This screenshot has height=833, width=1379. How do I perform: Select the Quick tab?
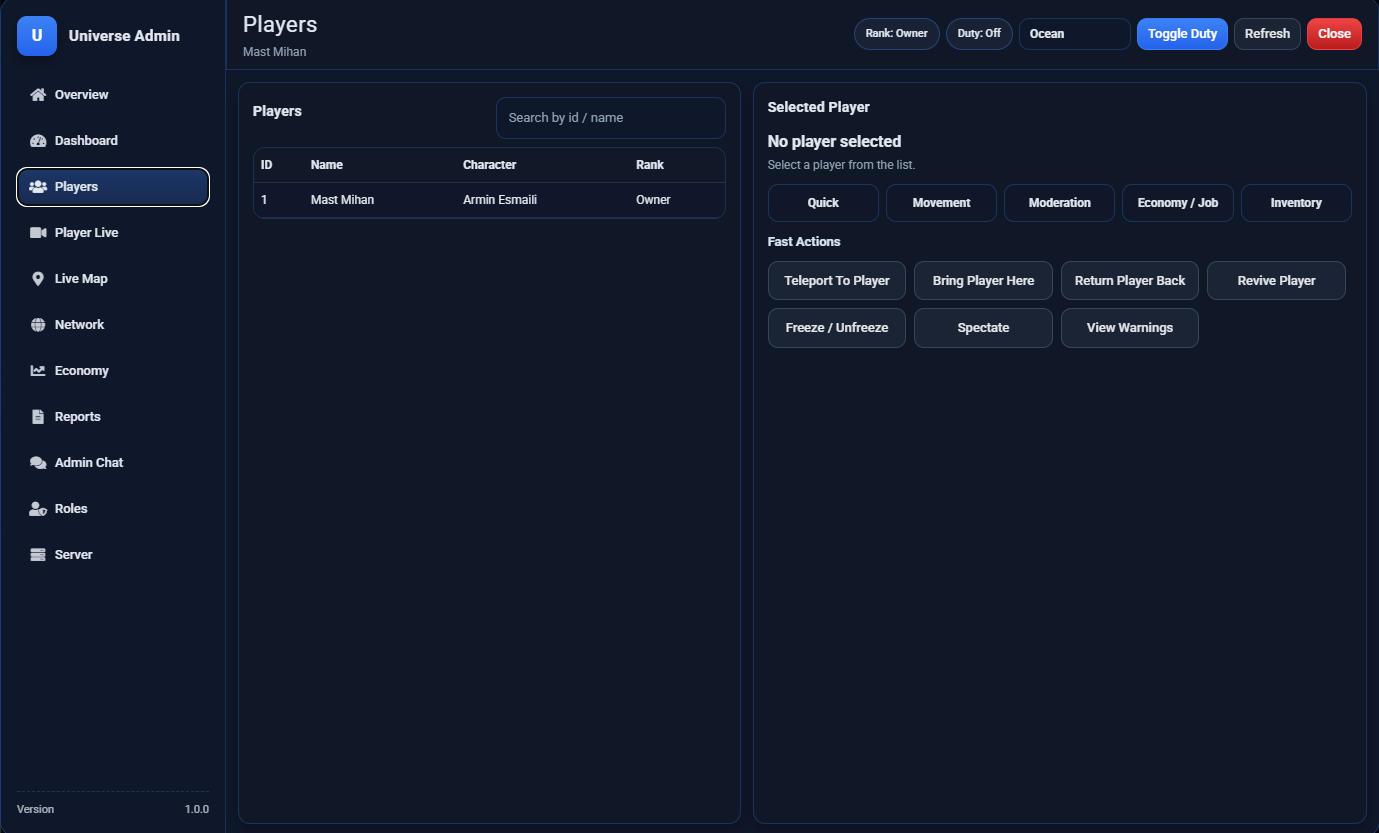(823, 203)
